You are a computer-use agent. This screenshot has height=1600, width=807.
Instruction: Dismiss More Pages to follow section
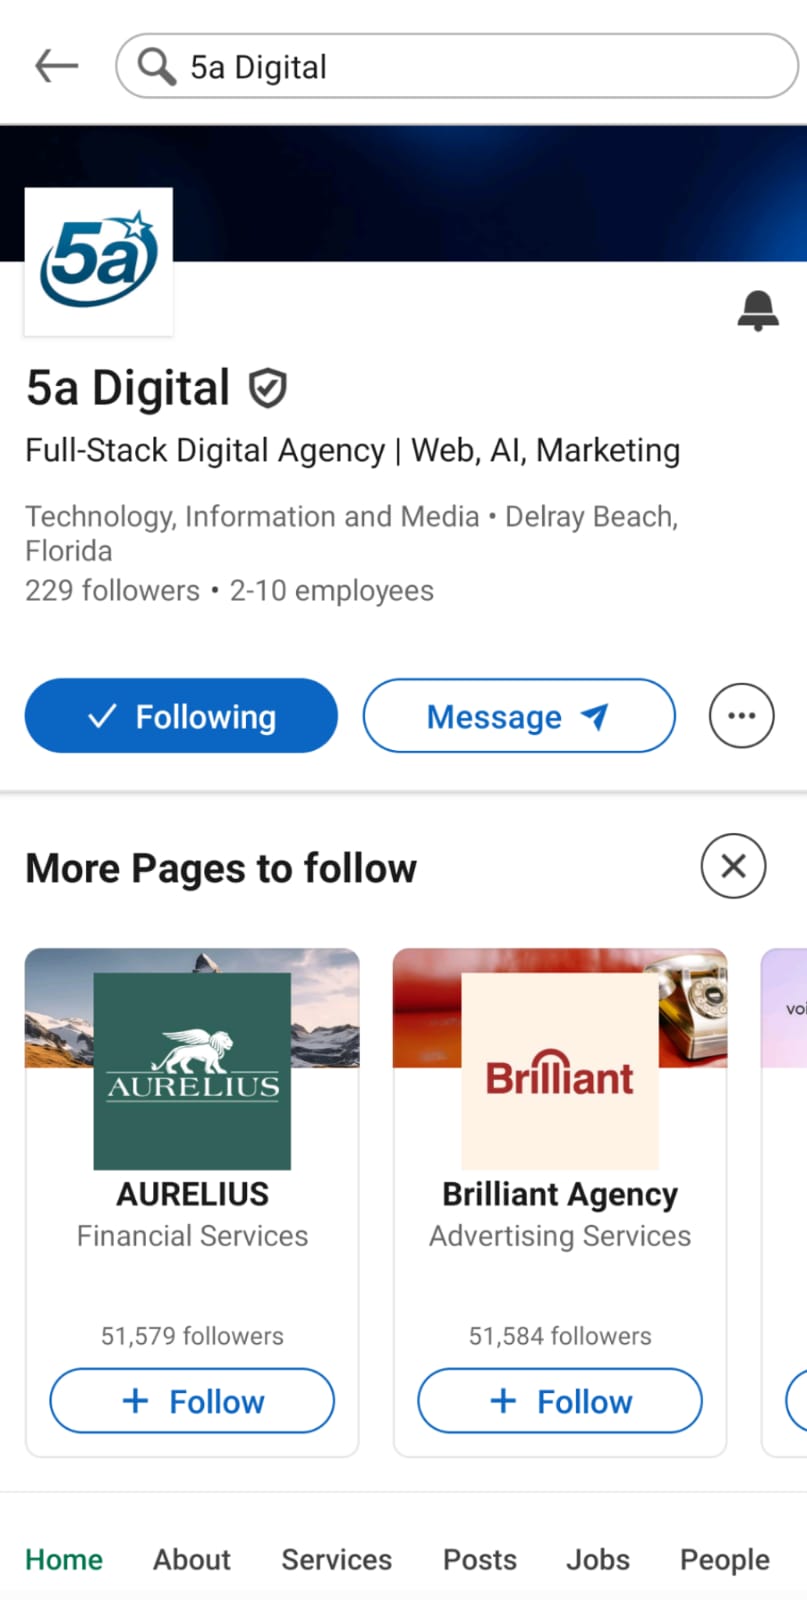click(x=733, y=866)
